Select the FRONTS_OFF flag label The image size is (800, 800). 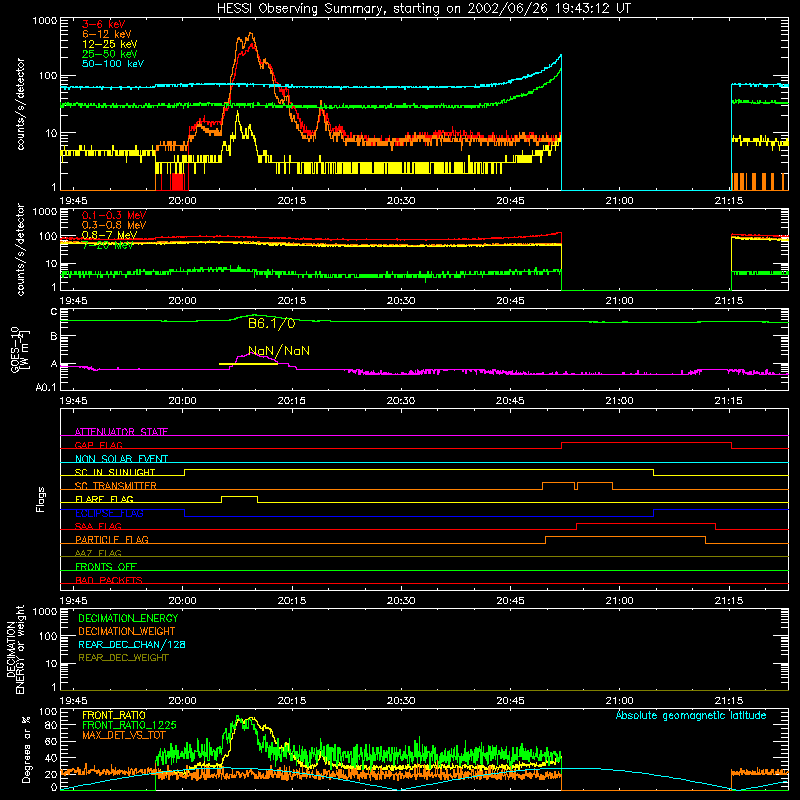pyautogui.click(x=106, y=566)
